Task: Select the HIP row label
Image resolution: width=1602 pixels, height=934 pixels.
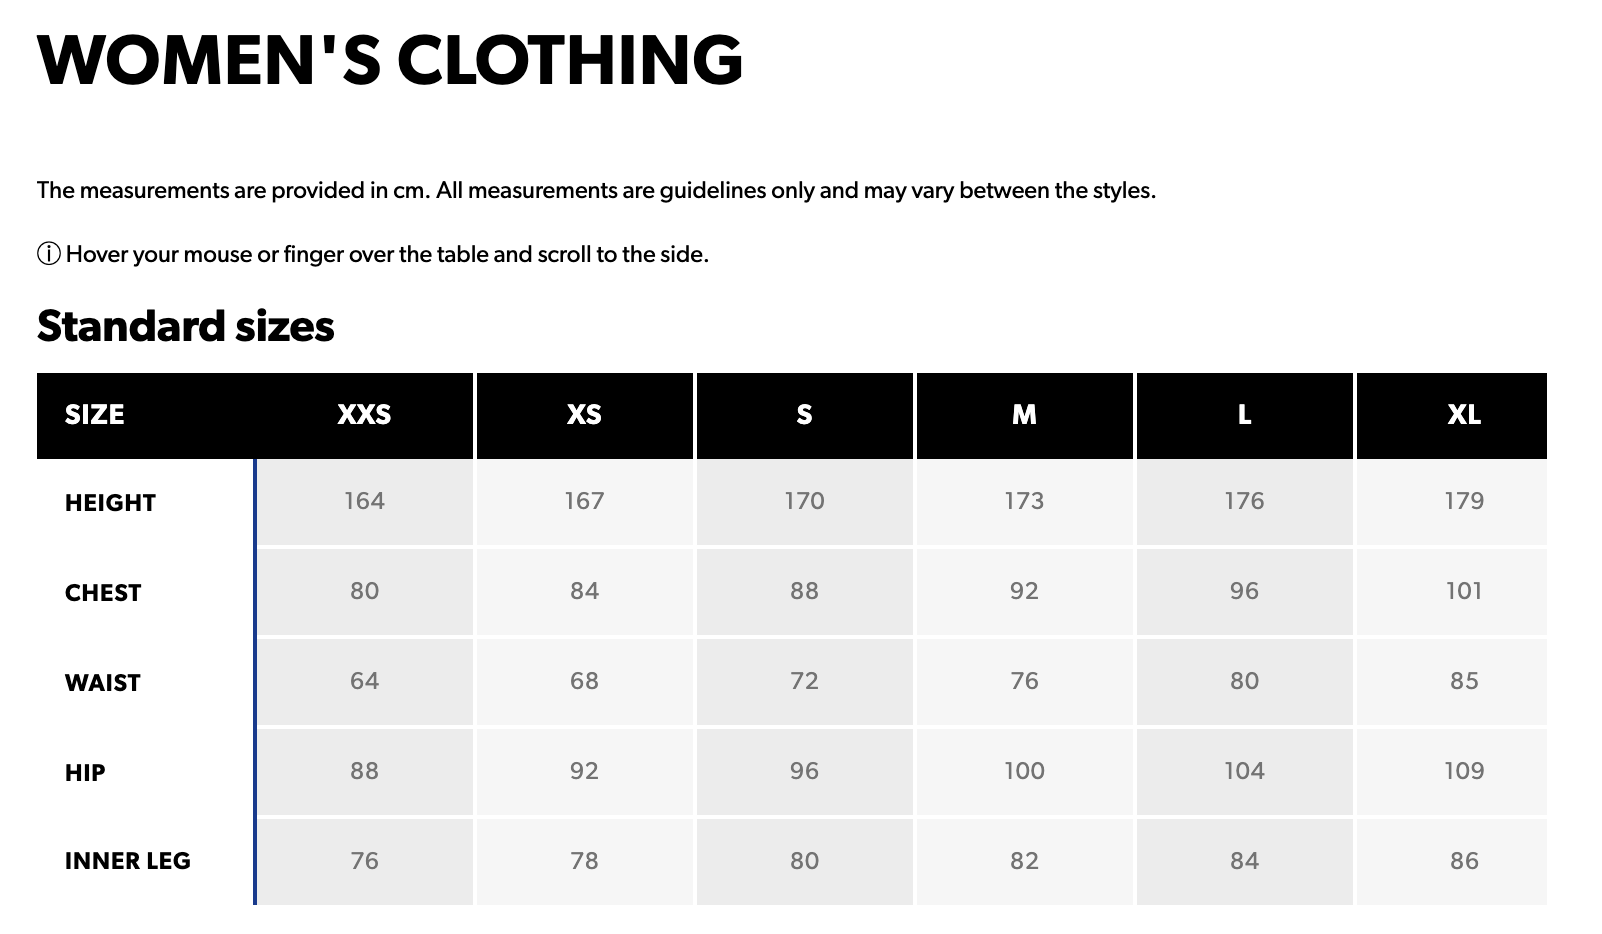Action: [x=85, y=773]
